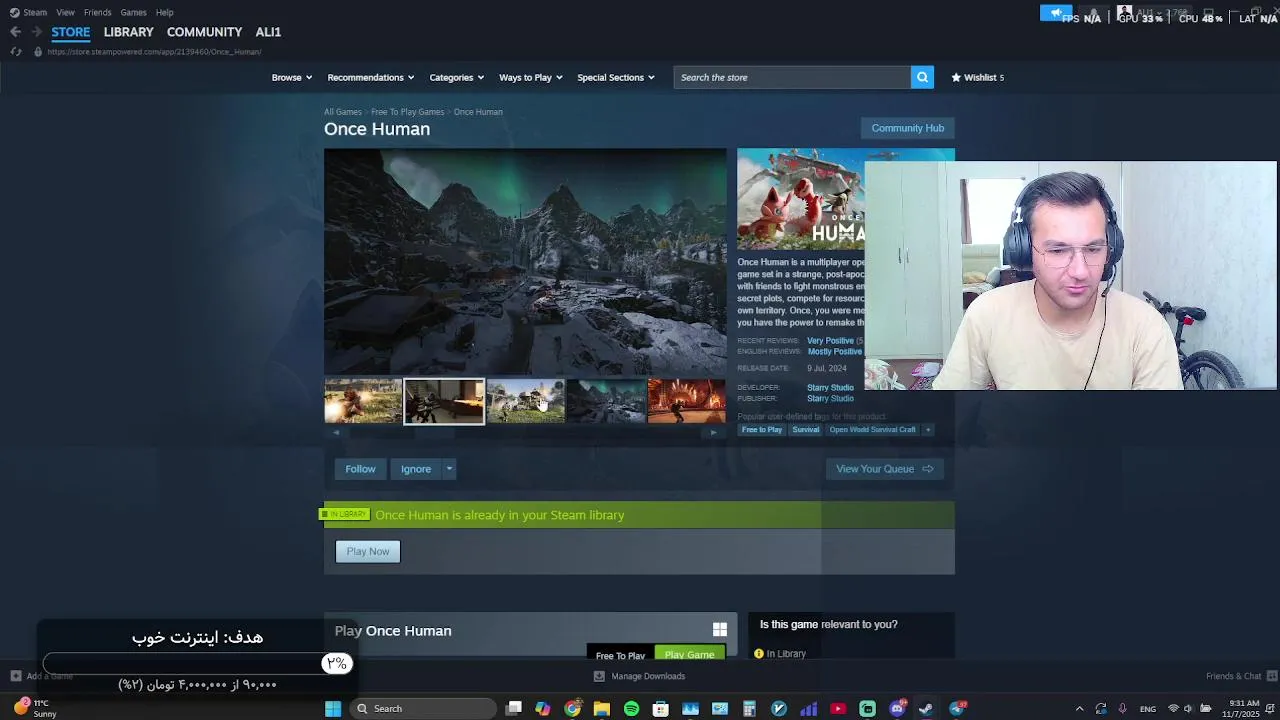Open All Games breadcrumb link
1280x720 pixels.
tap(343, 112)
